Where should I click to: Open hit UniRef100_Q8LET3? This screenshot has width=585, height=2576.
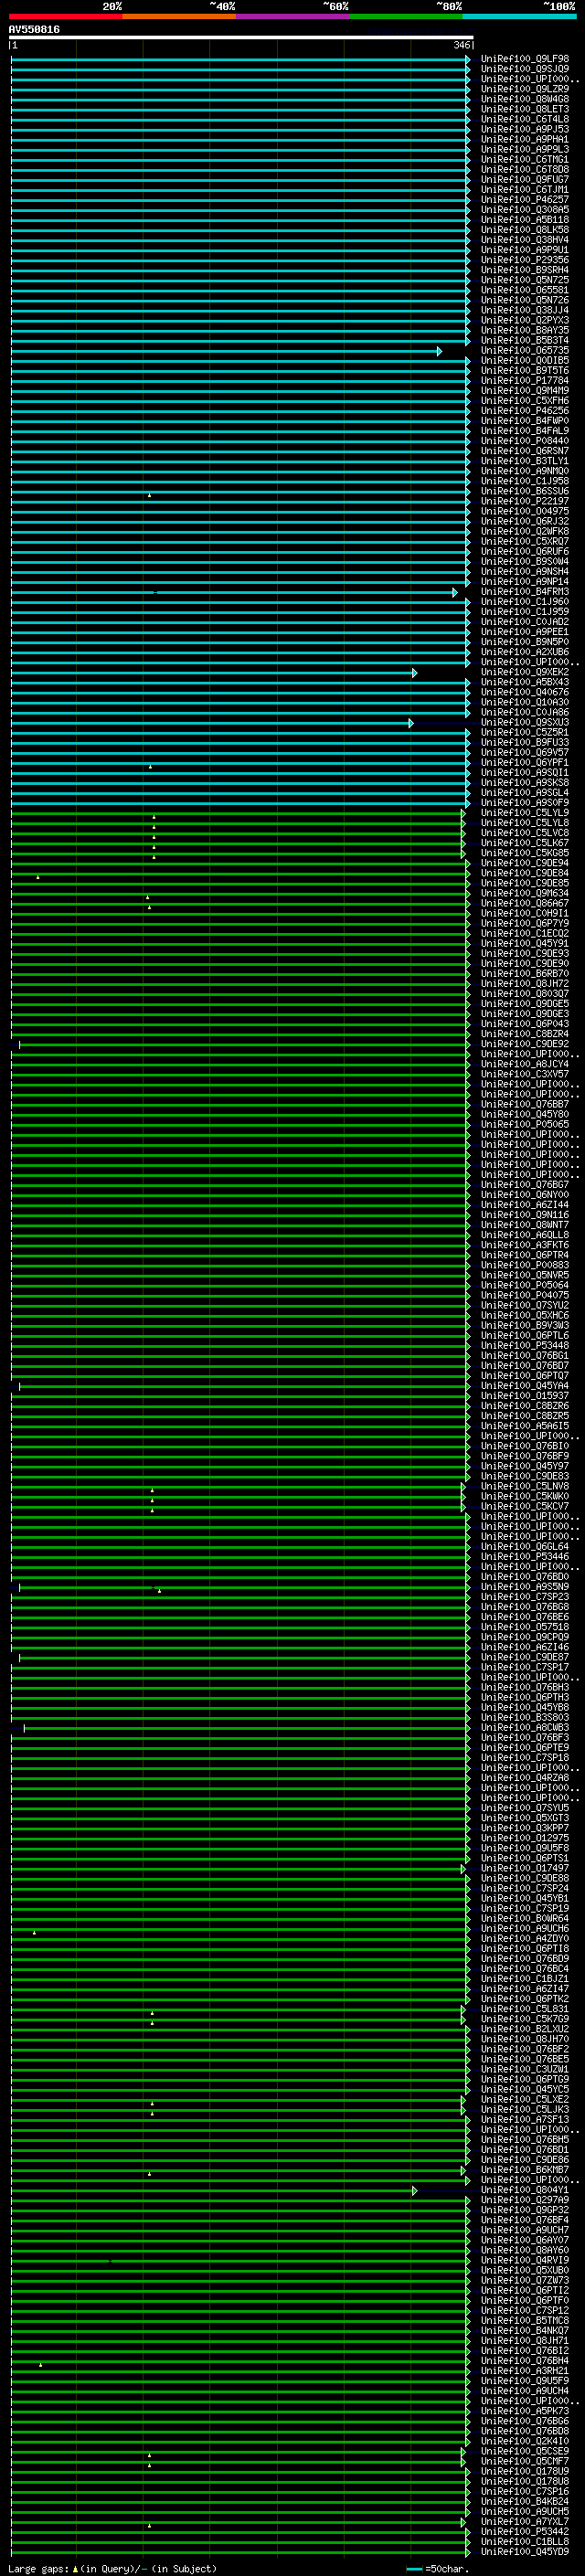(525, 109)
